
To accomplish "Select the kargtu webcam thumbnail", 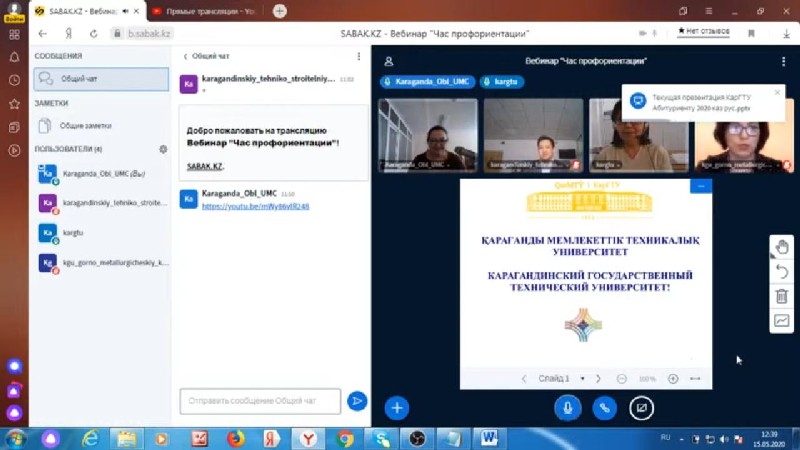I will point(639,135).
